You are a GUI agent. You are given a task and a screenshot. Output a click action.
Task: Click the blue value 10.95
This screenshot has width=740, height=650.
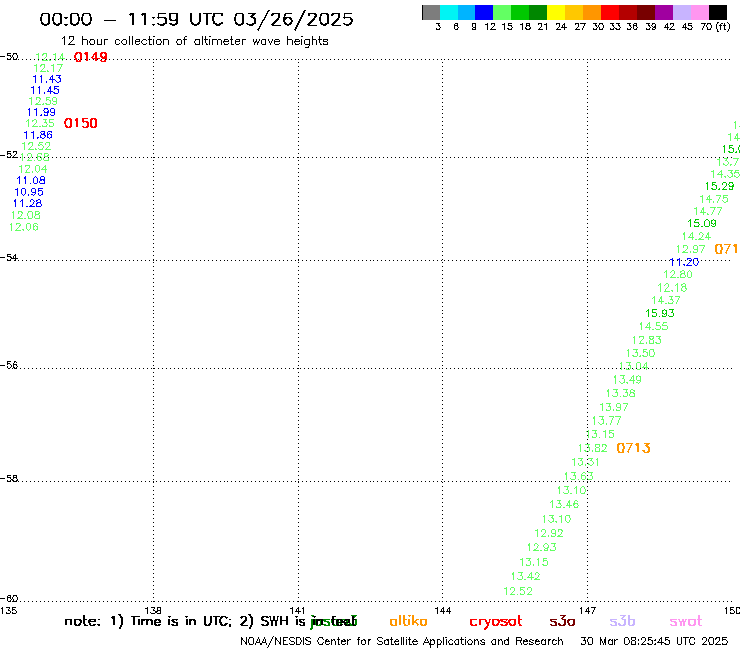(x=29, y=192)
